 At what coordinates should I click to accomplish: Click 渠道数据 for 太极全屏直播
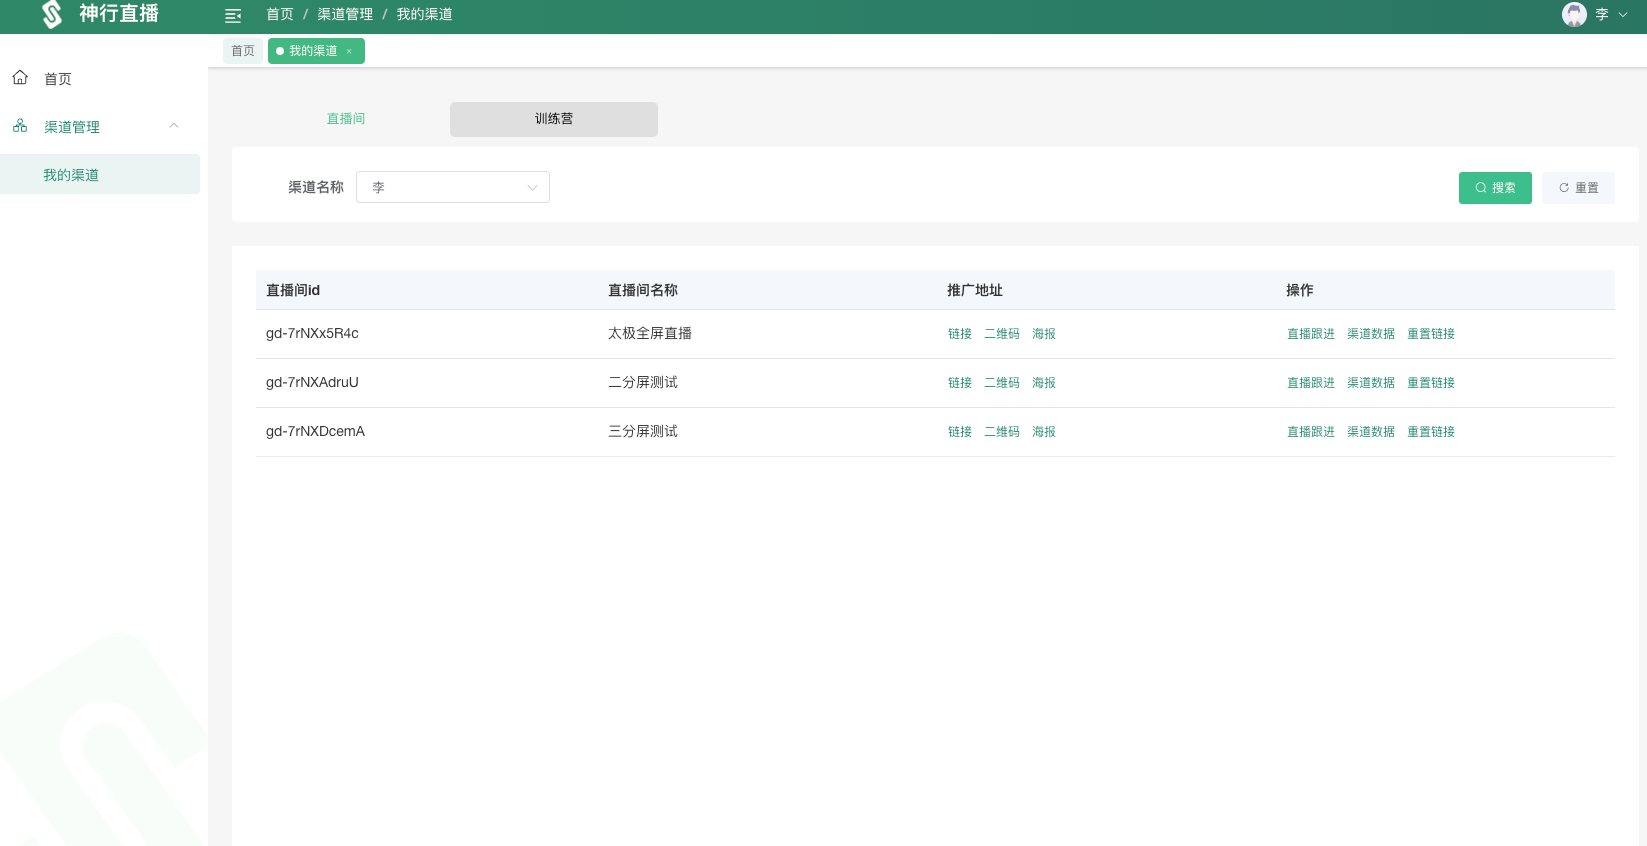point(1371,334)
